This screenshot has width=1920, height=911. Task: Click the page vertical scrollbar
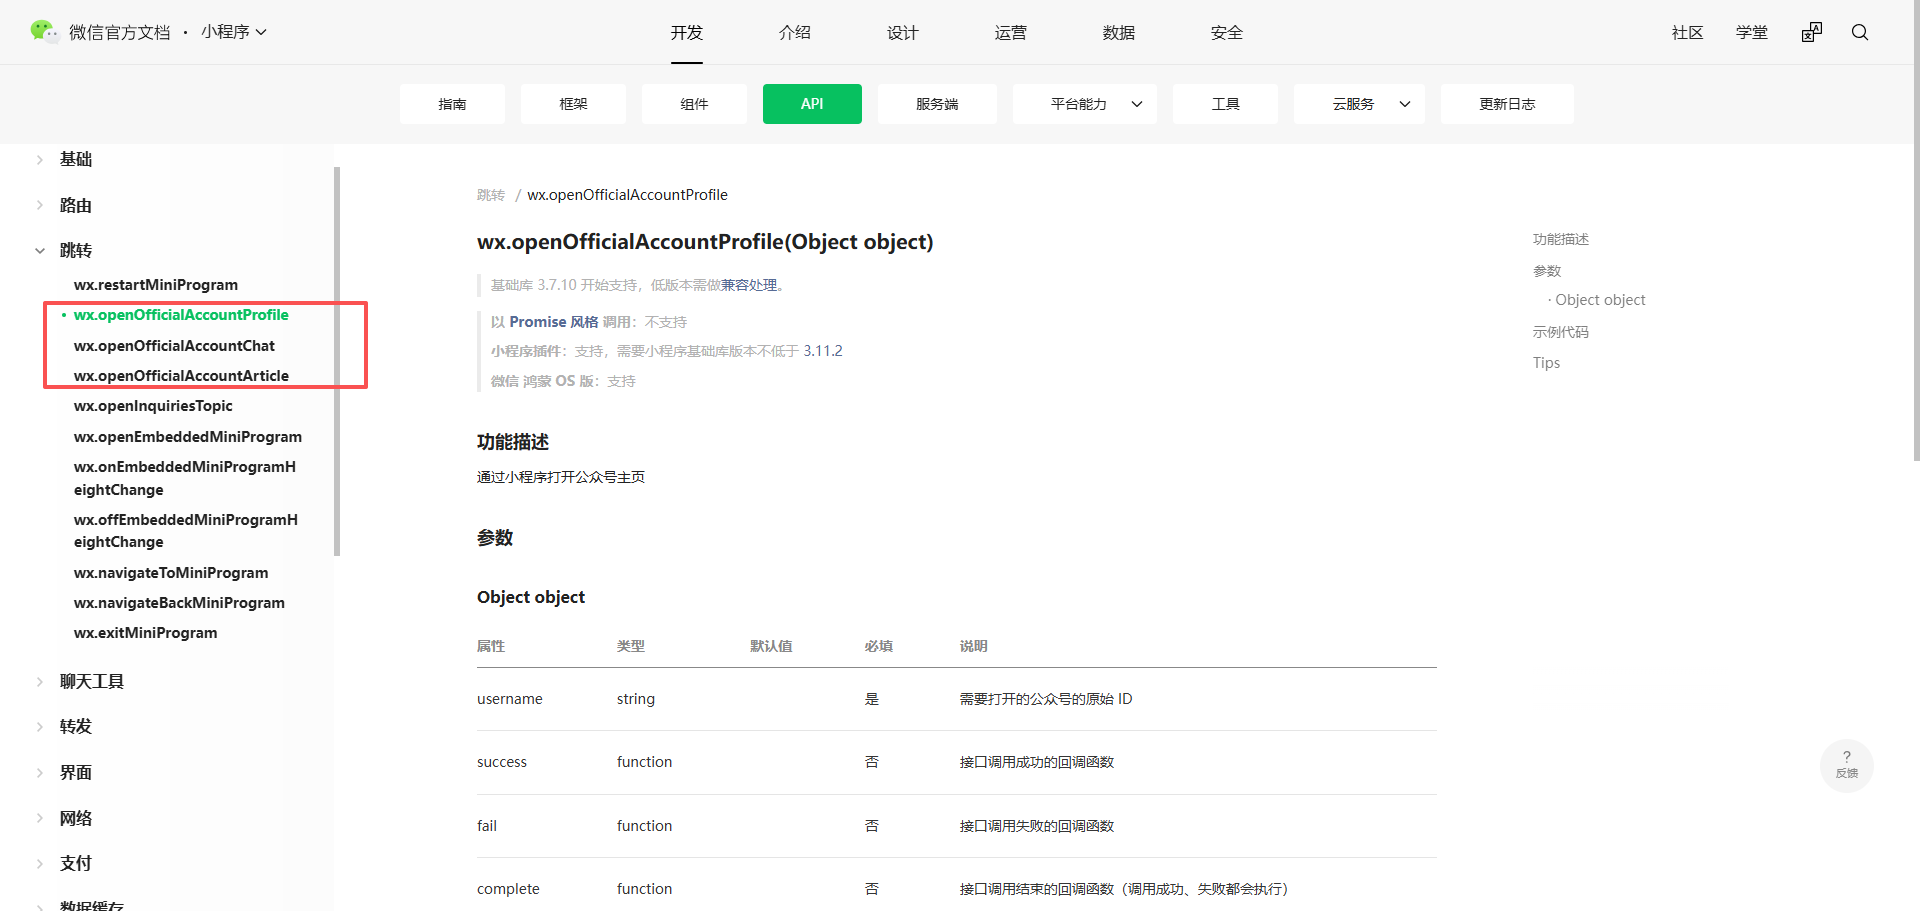coord(1916,230)
